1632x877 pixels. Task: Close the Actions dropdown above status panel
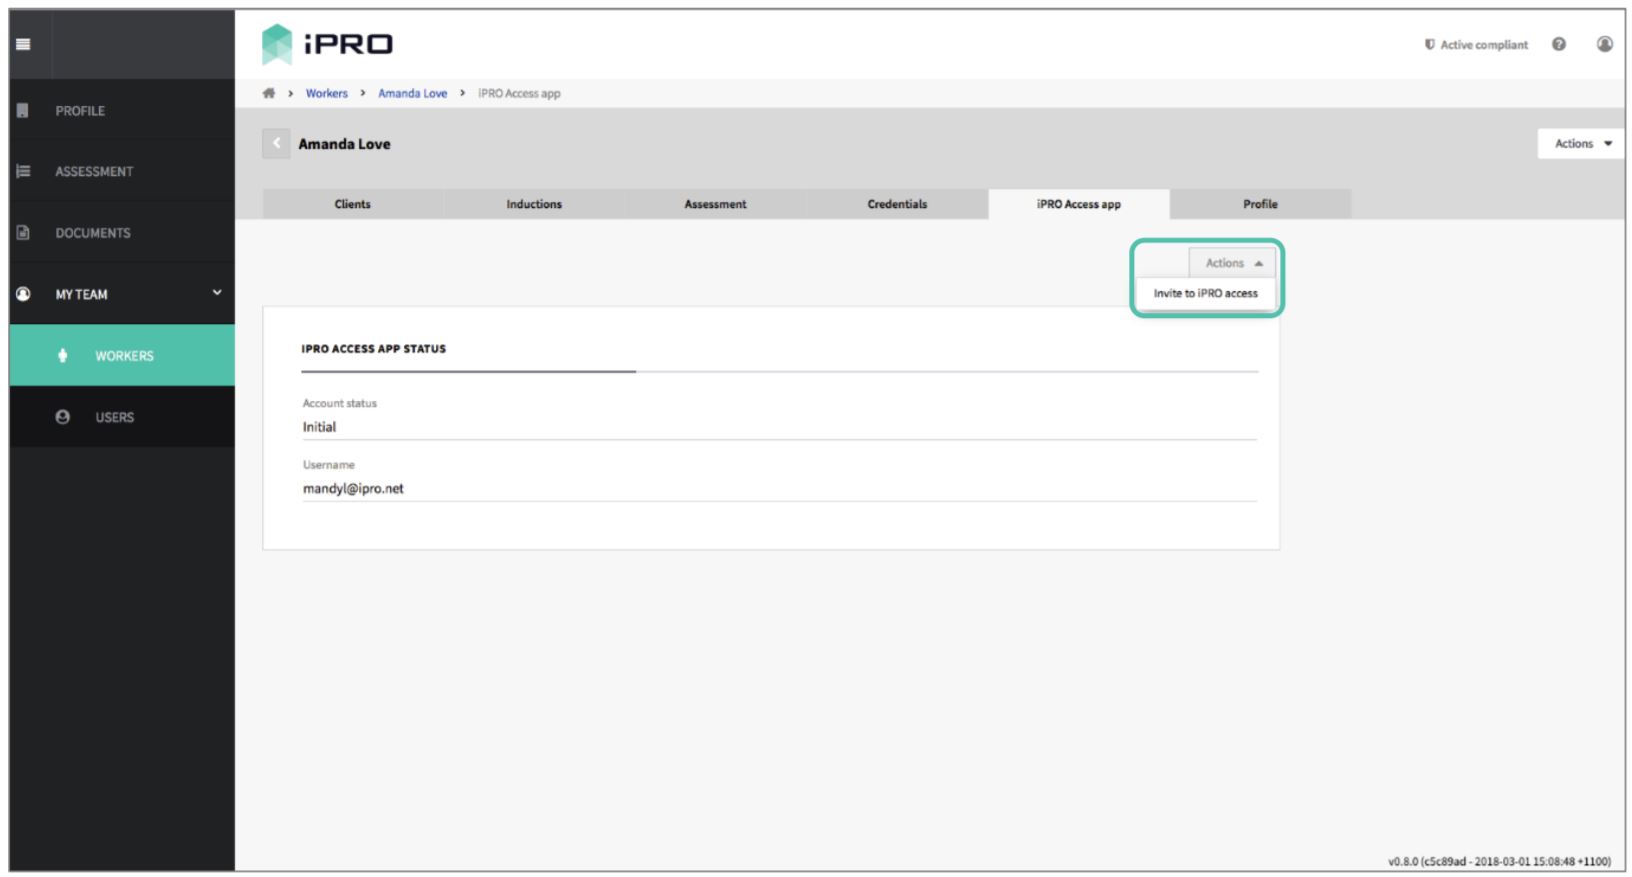(x=1232, y=263)
